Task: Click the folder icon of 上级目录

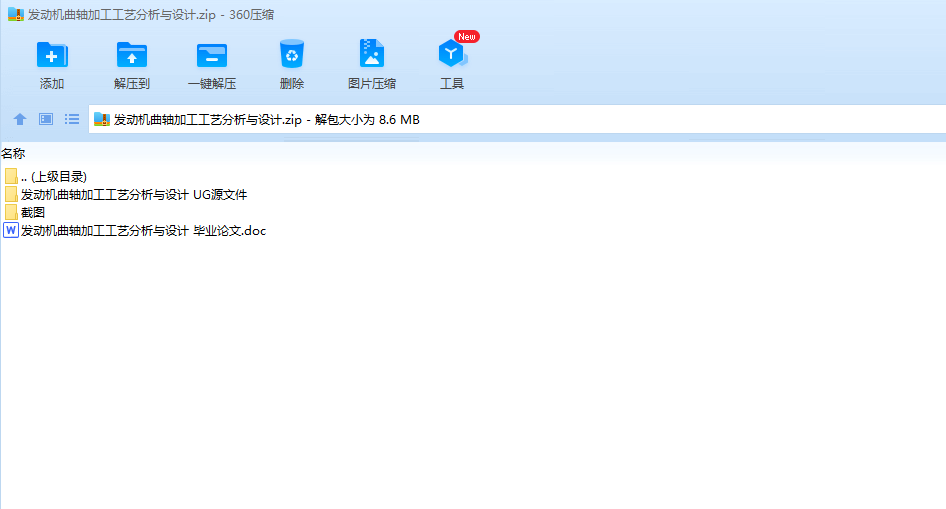Action: pos(11,176)
